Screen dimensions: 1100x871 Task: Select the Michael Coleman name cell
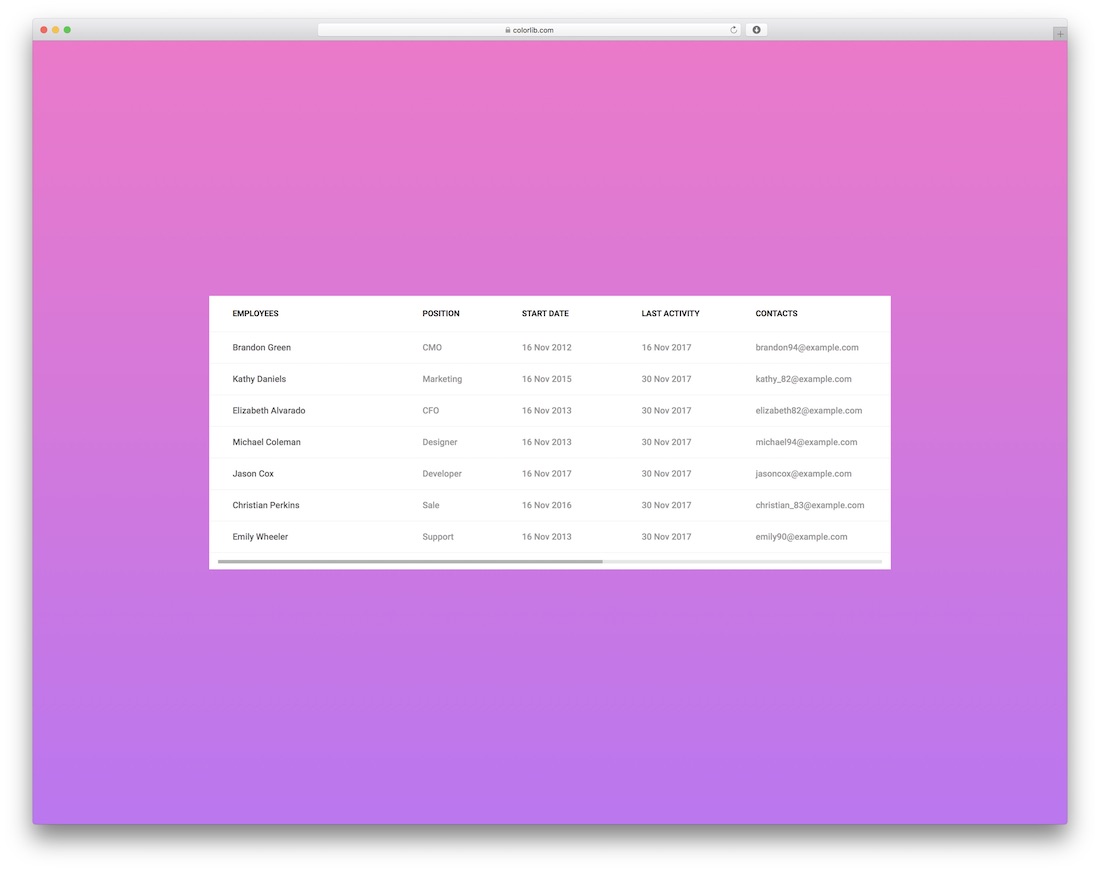267,443
